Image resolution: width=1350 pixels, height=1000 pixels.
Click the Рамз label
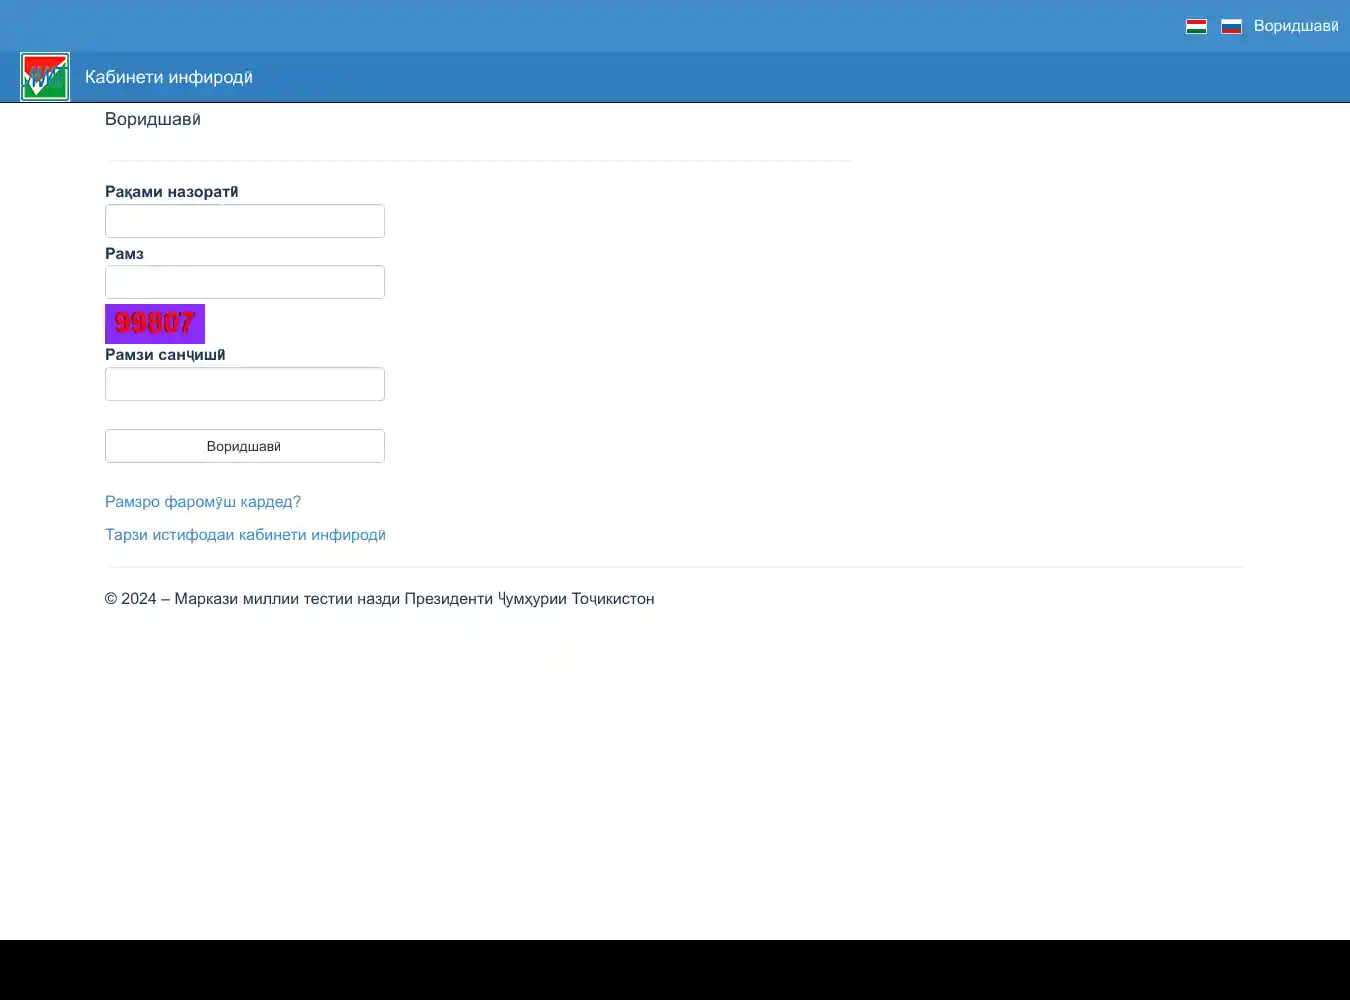(124, 254)
